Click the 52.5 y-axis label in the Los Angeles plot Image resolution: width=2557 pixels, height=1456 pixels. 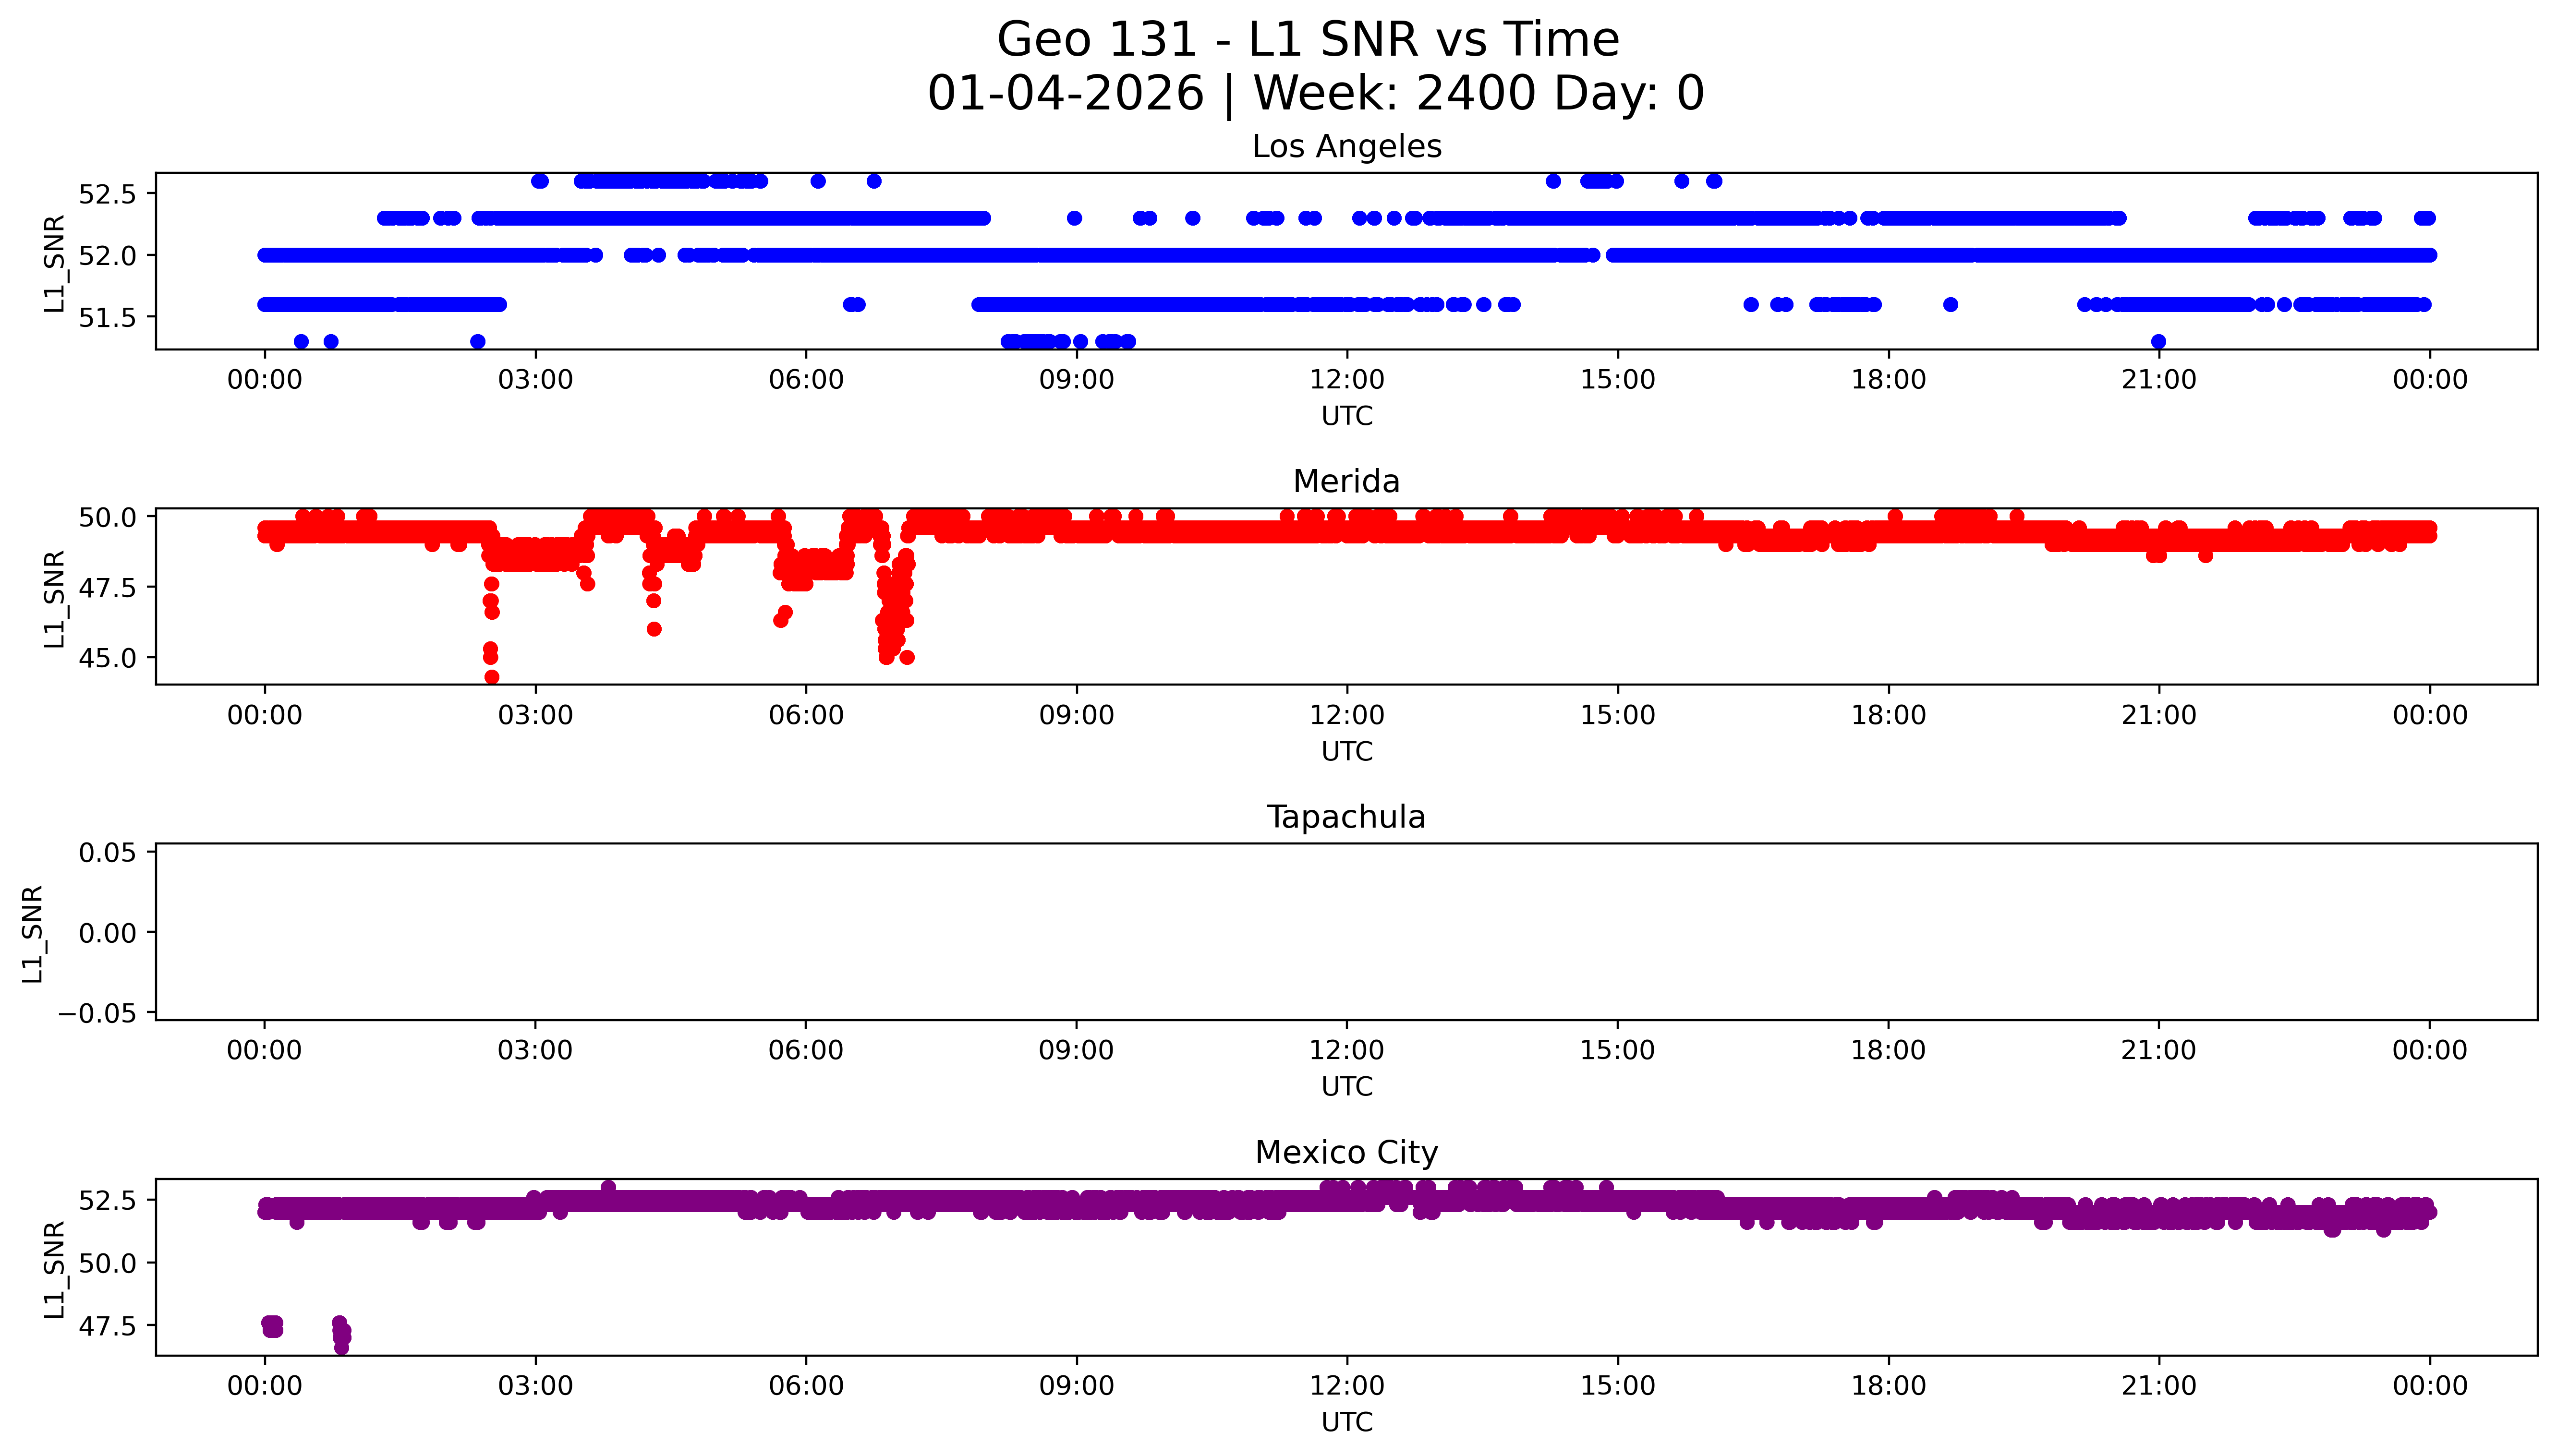(x=107, y=194)
